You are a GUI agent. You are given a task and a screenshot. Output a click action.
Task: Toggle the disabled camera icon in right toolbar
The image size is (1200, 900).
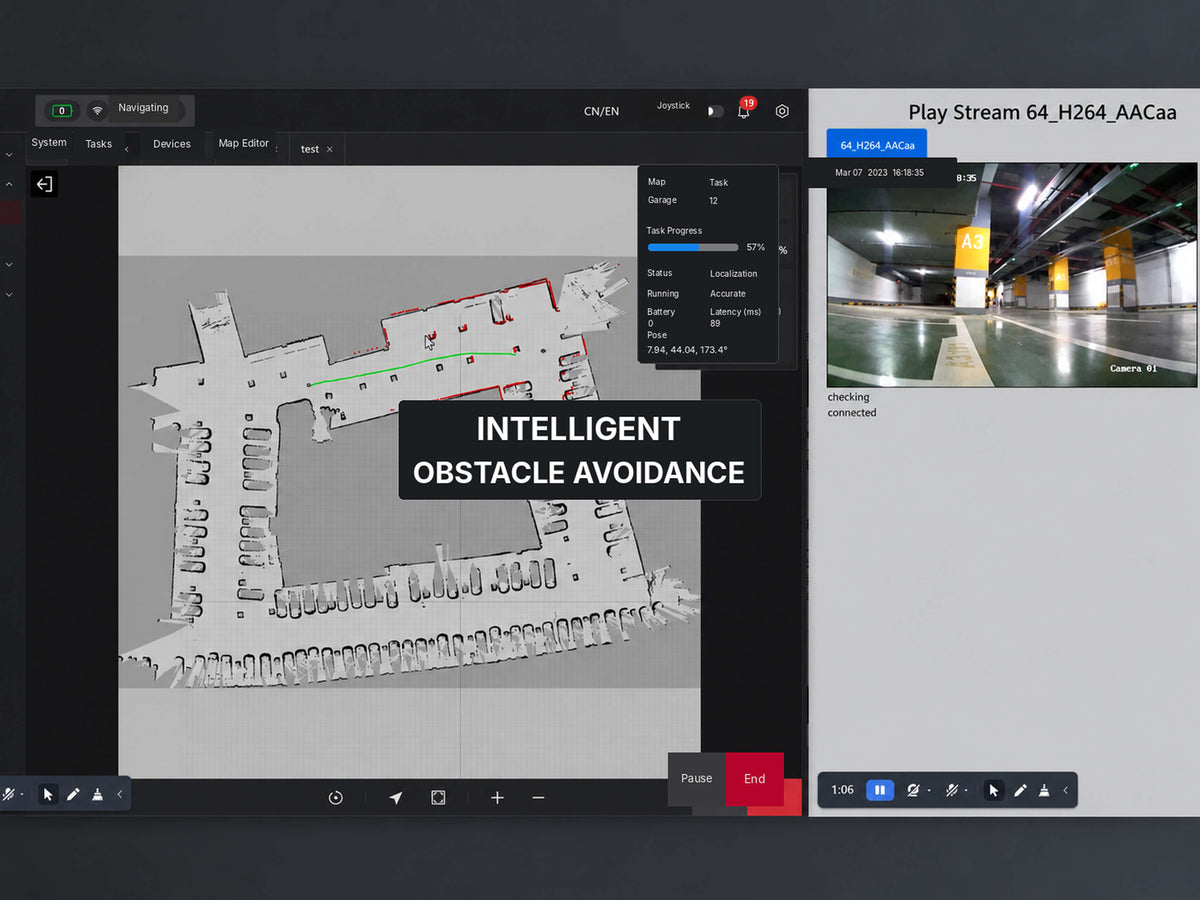(913, 790)
